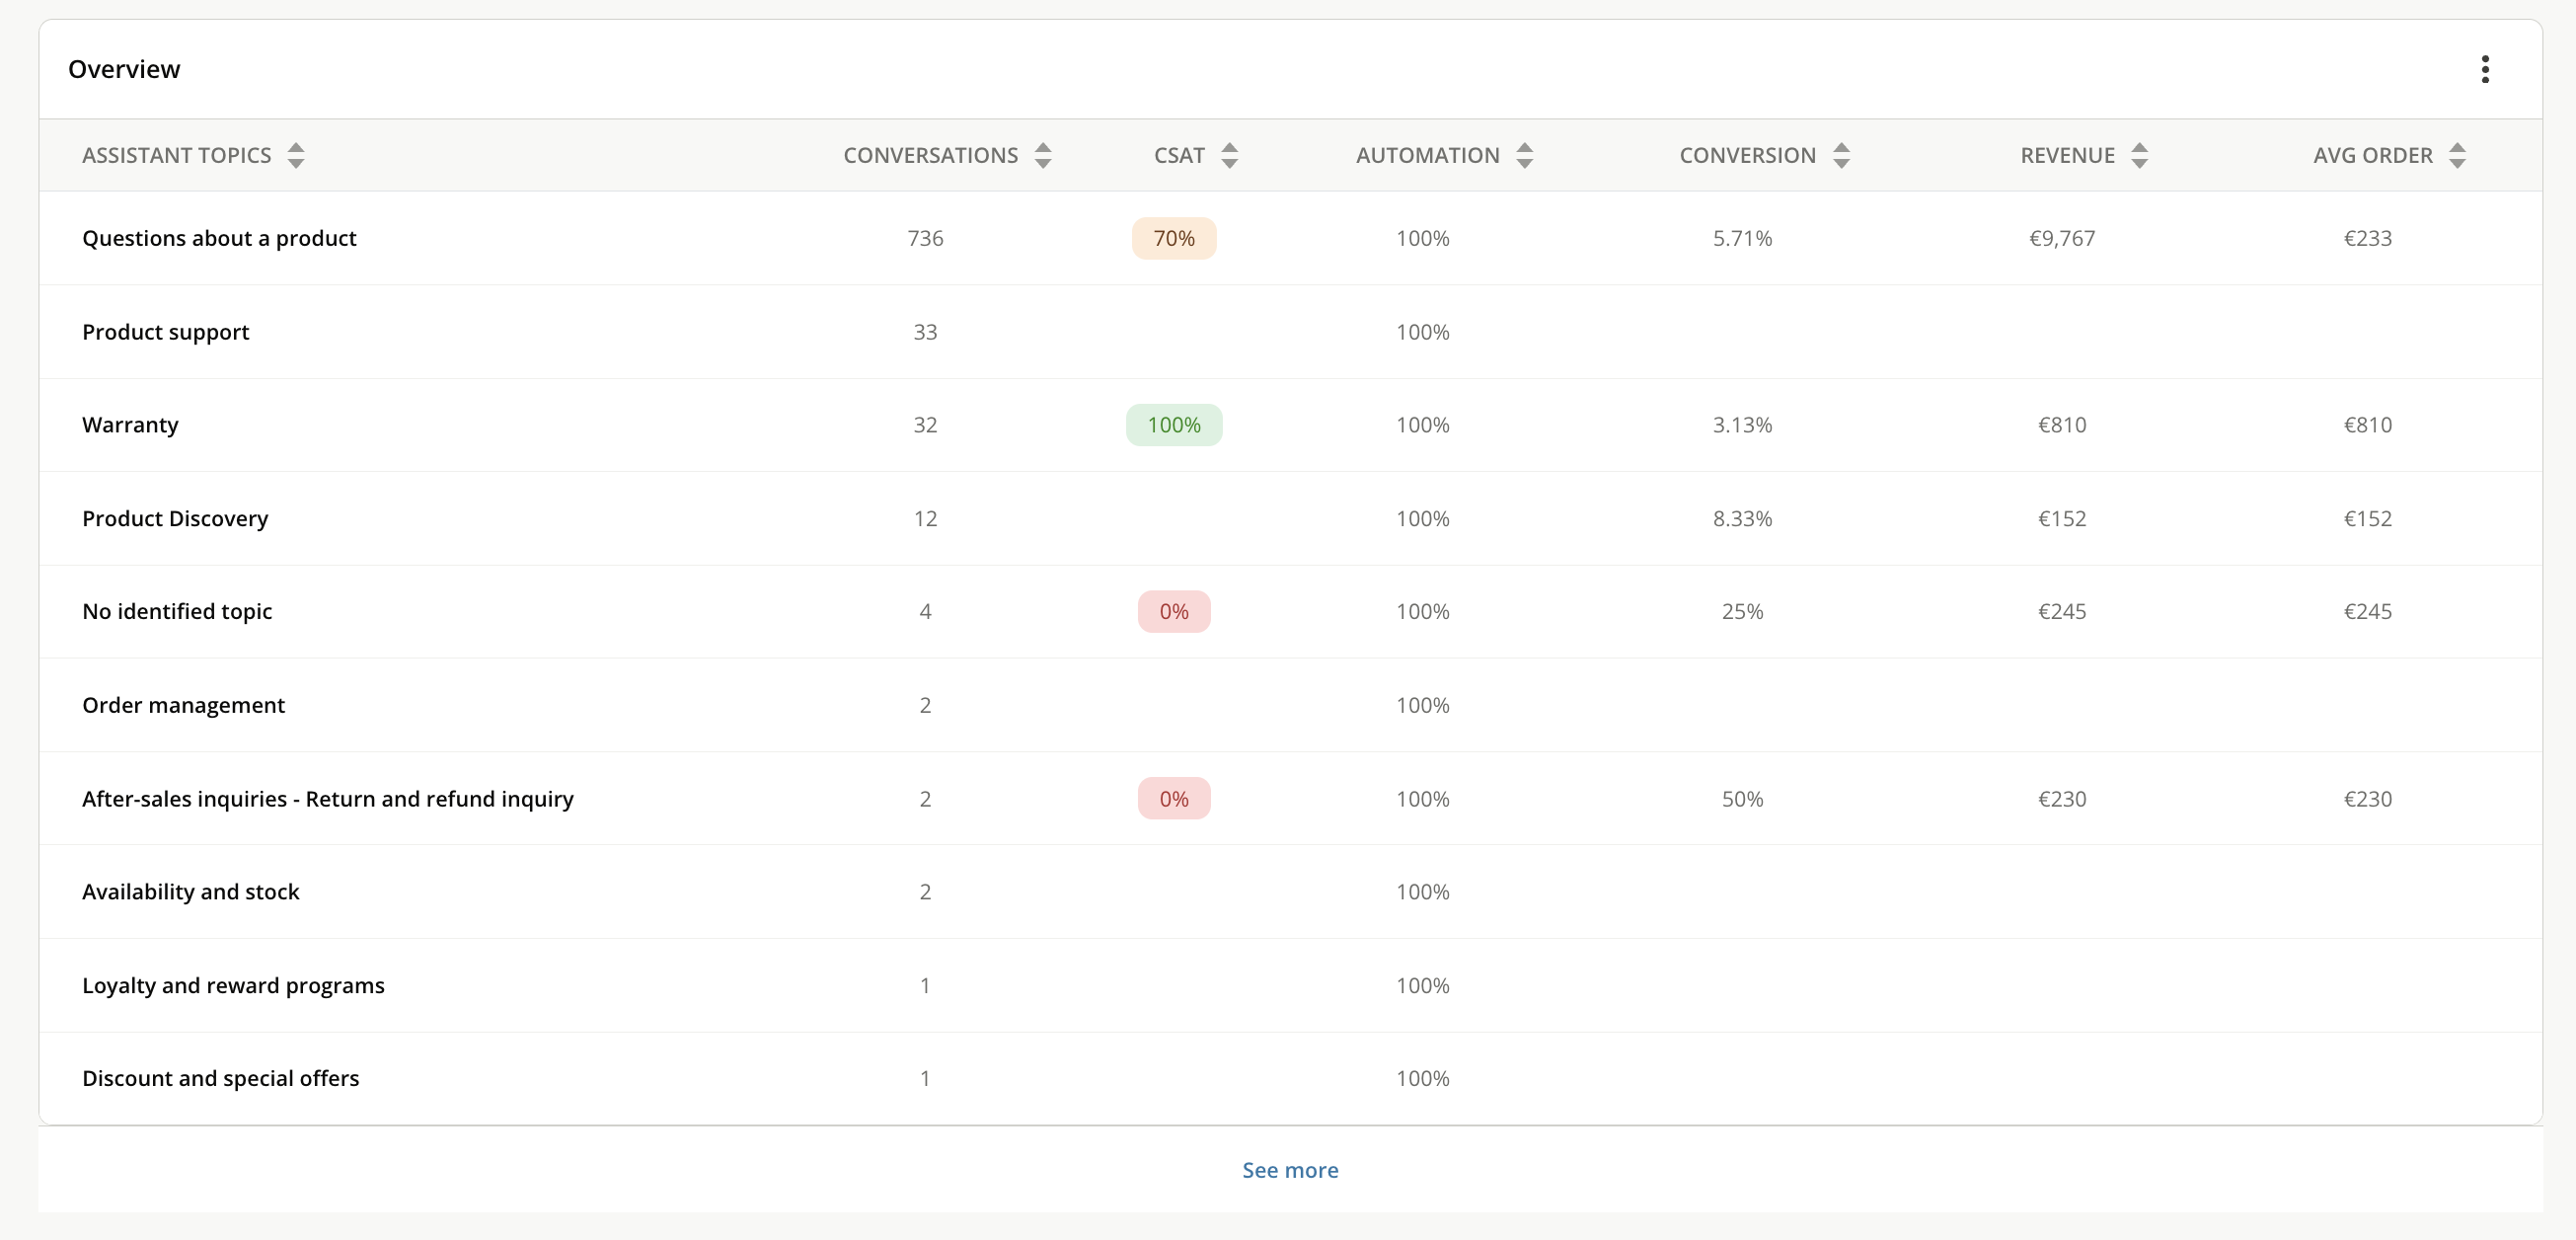The image size is (2576, 1240).
Task: Click the 70% CSAT badge
Action: pyautogui.click(x=1173, y=238)
